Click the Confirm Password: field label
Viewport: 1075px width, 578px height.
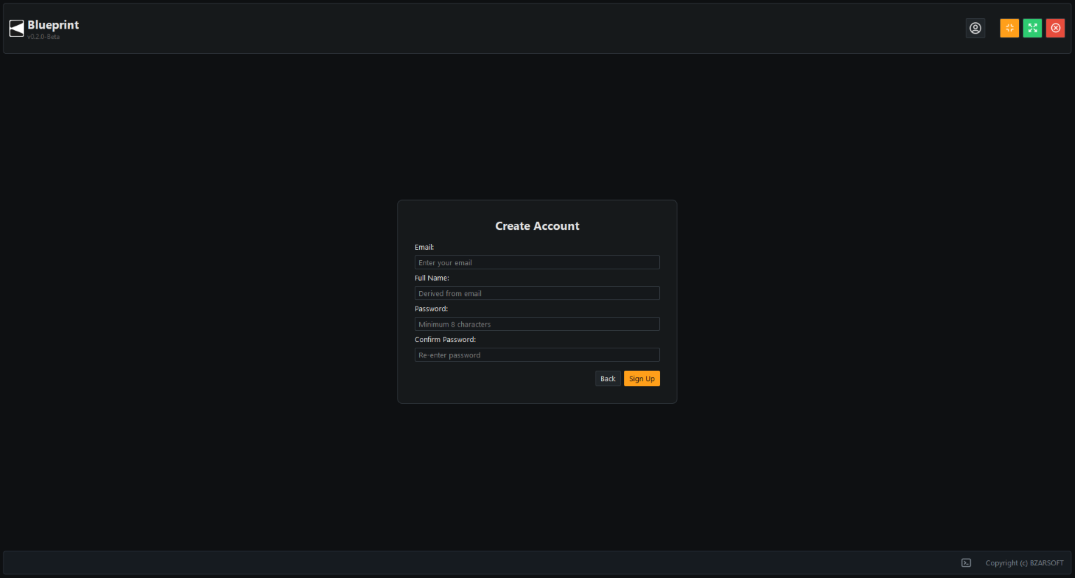pyautogui.click(x=445, y=339)
